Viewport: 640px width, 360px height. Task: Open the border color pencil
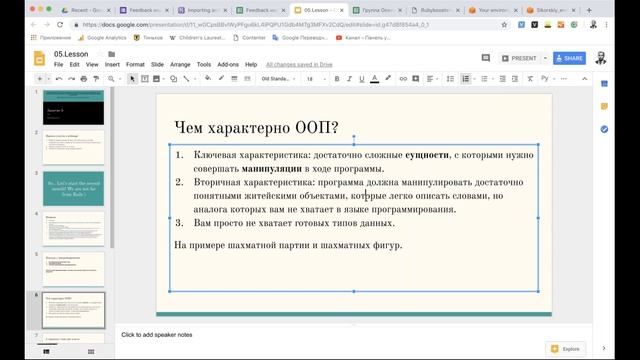point(221,78)
